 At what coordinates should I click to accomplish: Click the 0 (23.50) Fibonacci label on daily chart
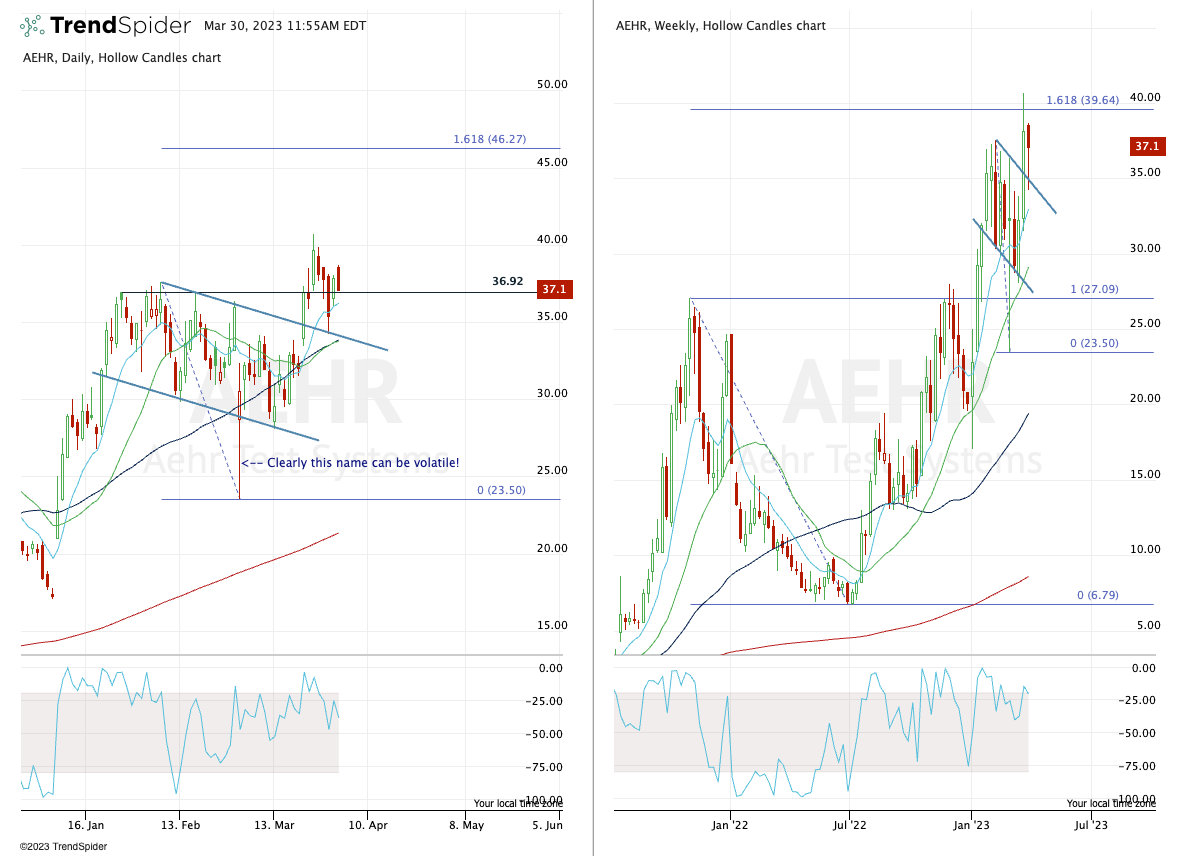(x=501, y=490)
